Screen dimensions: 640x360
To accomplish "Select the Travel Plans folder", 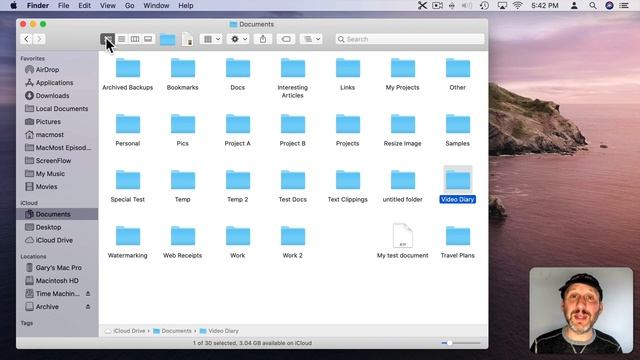I will [458, 242].
